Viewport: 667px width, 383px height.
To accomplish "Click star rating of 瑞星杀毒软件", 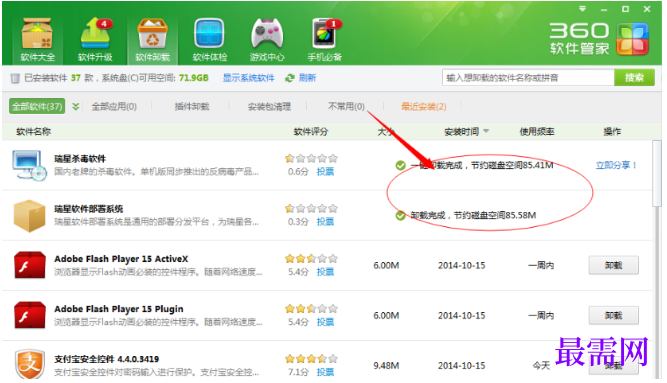I will 311,159.
